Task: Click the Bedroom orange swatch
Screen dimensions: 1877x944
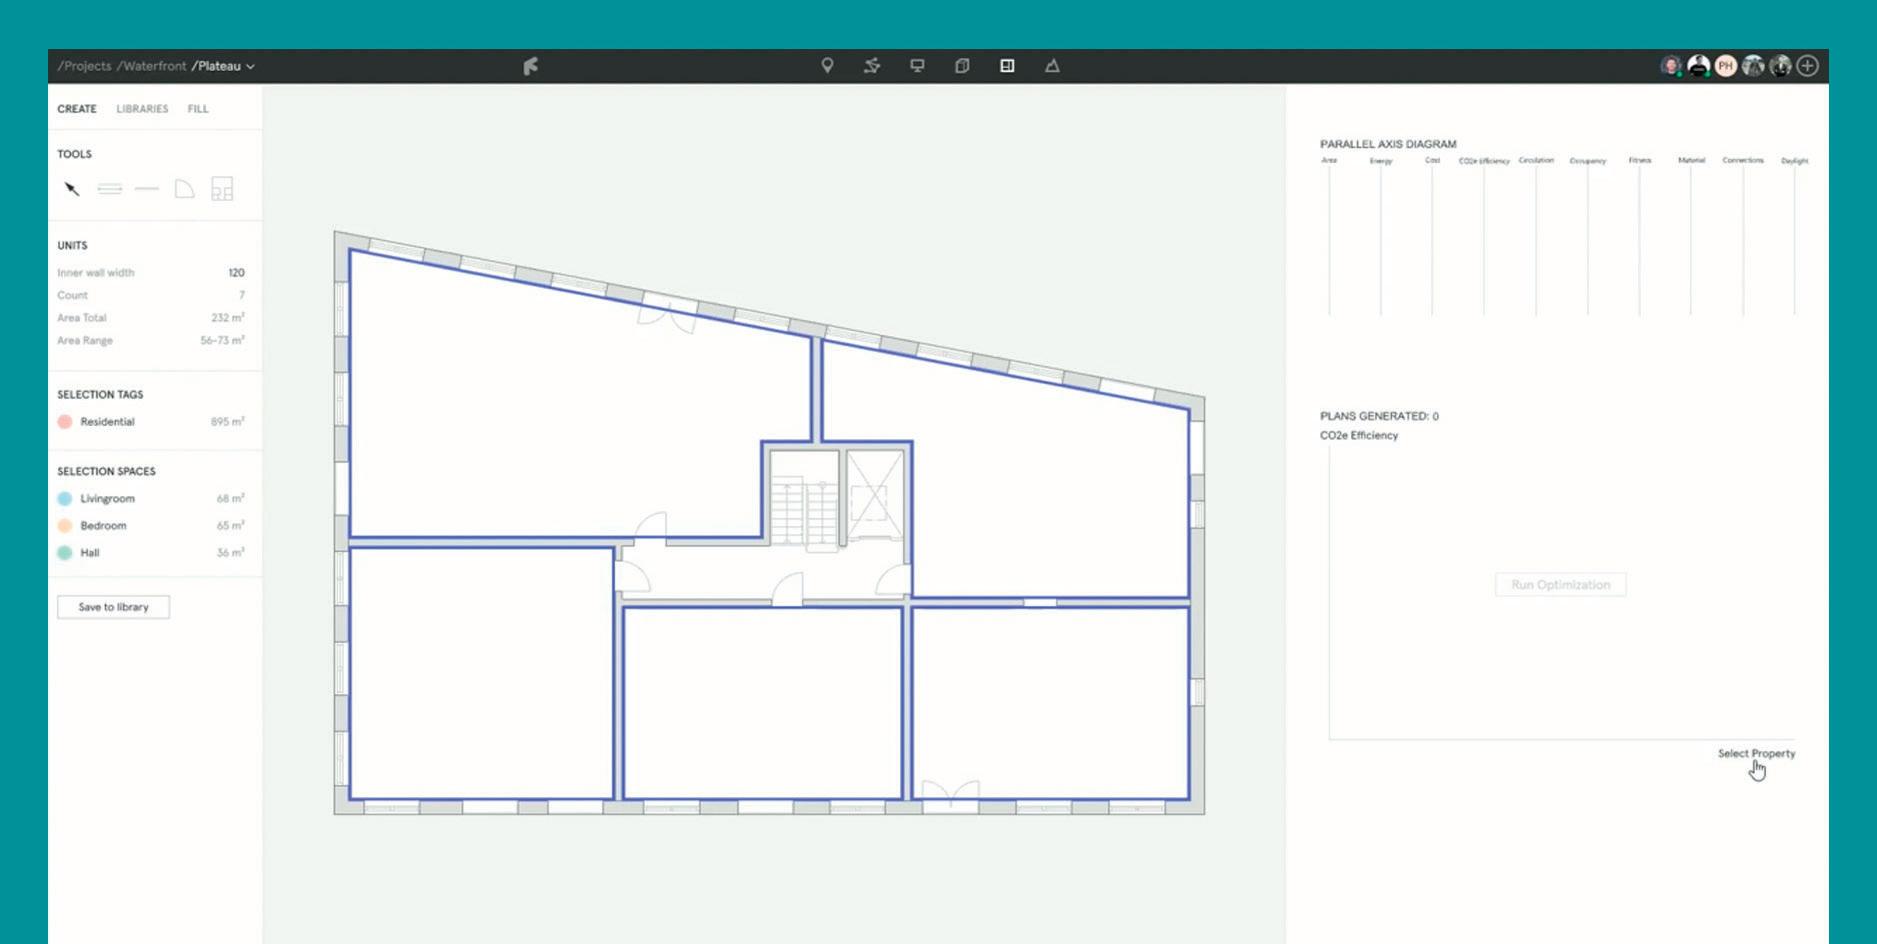Action: point(65,525)
